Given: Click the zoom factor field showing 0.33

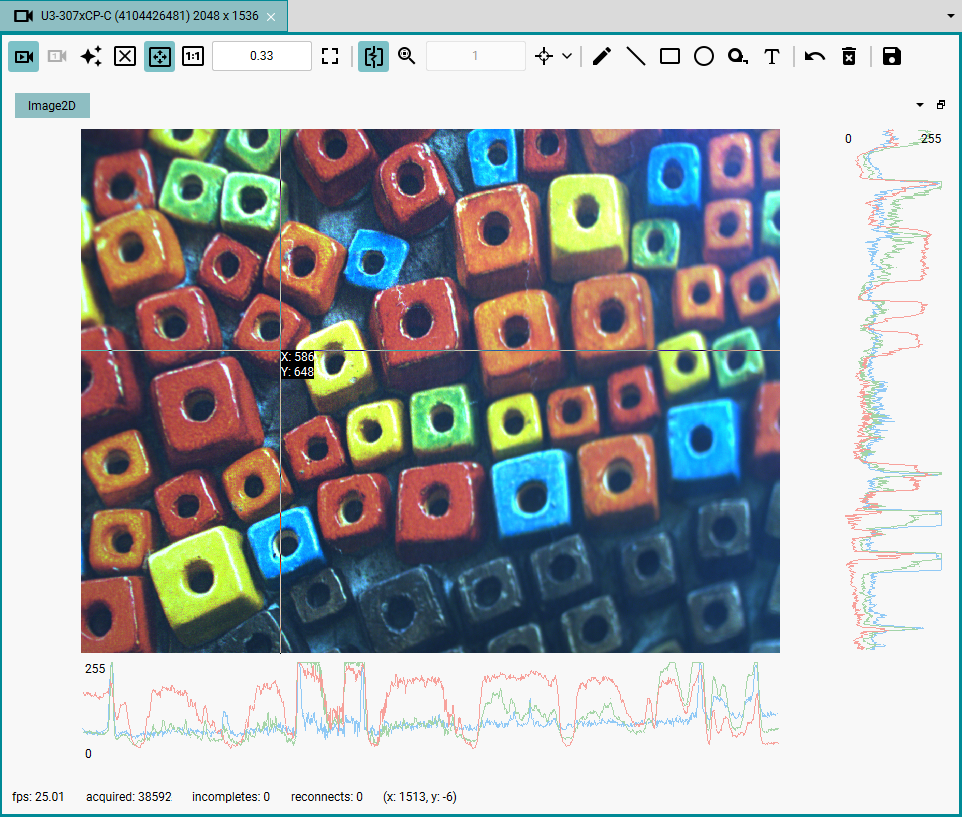Looking at the screenshot, I should (262, 56).
